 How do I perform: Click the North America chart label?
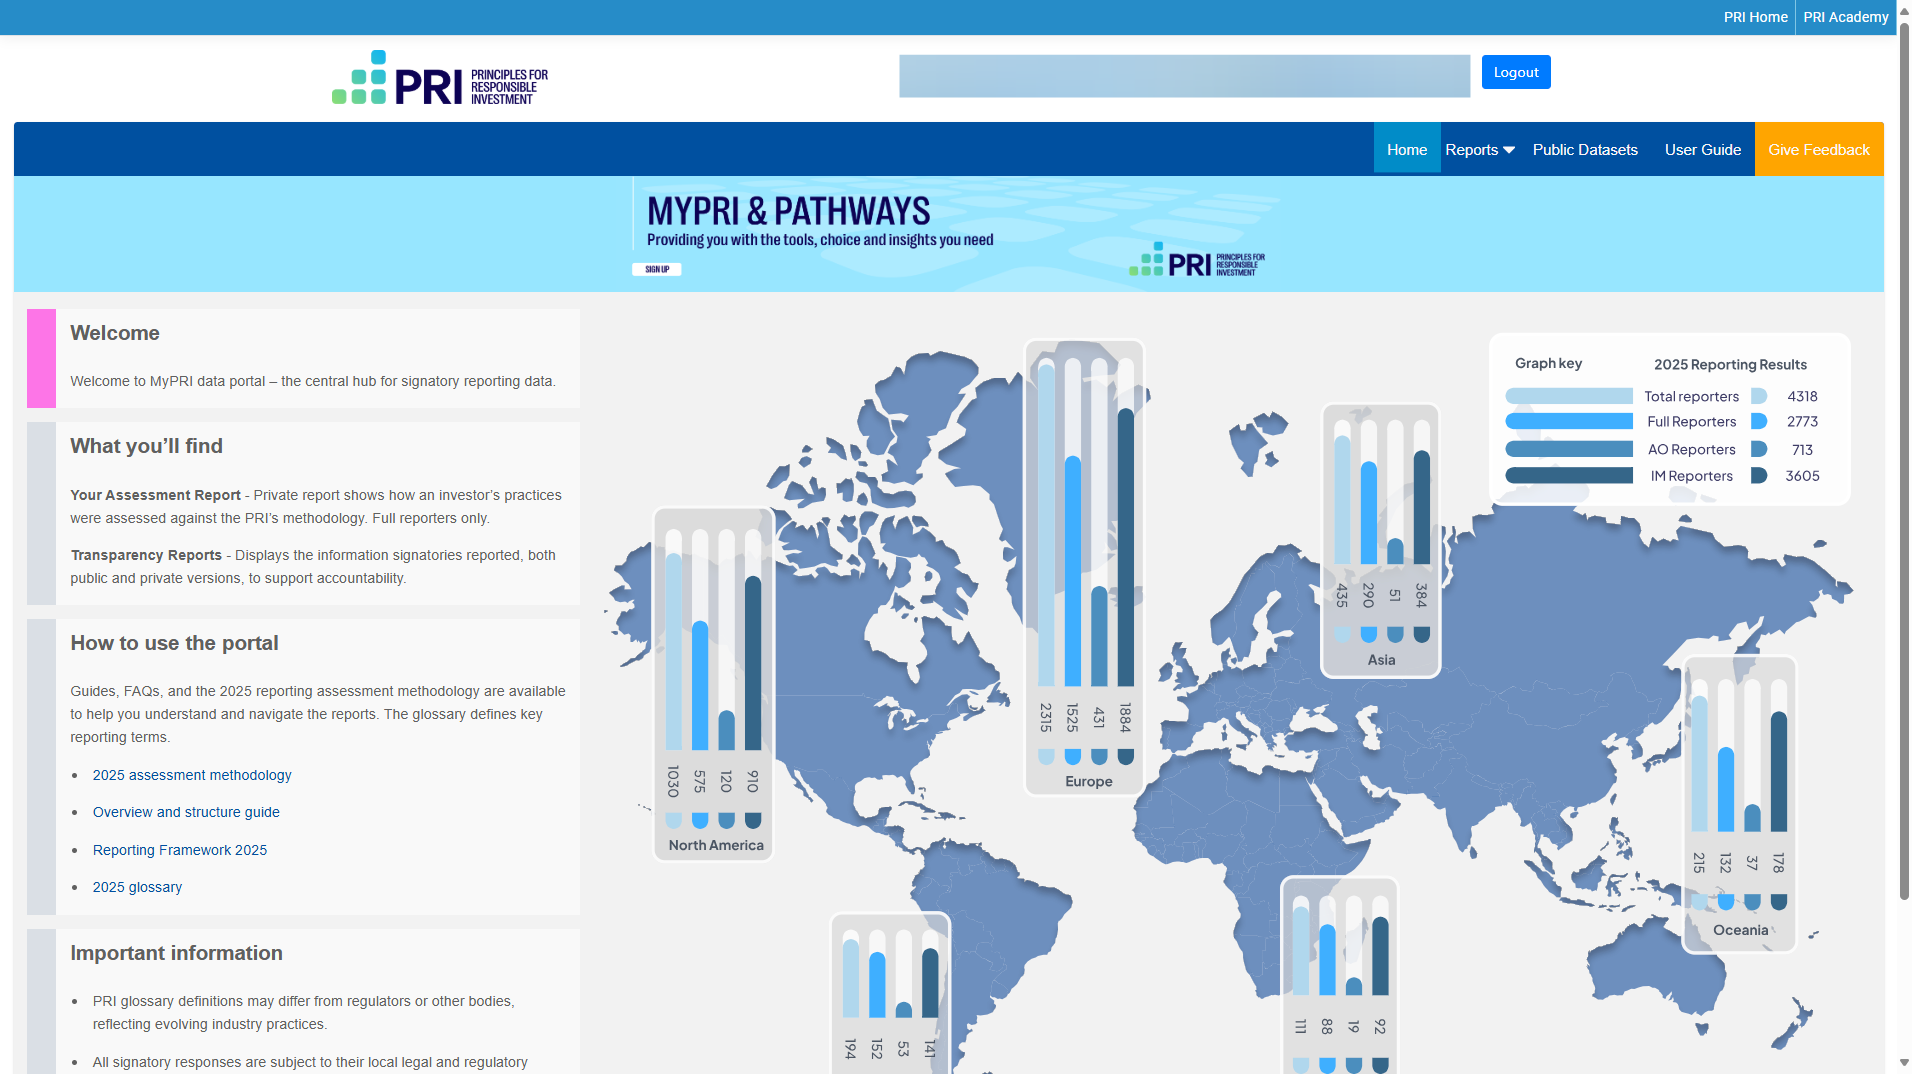[716, 845]
